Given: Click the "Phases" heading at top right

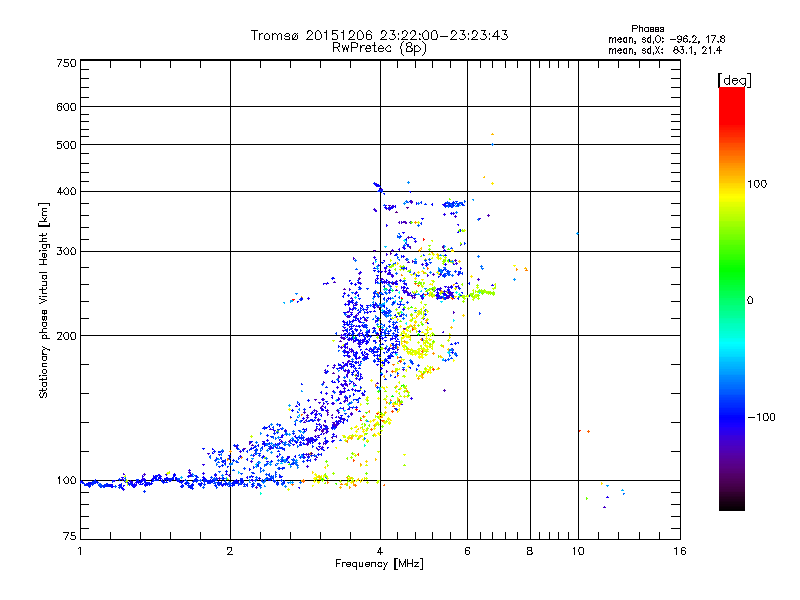Looking at the screenshot, I should click(x=647, y=29).
